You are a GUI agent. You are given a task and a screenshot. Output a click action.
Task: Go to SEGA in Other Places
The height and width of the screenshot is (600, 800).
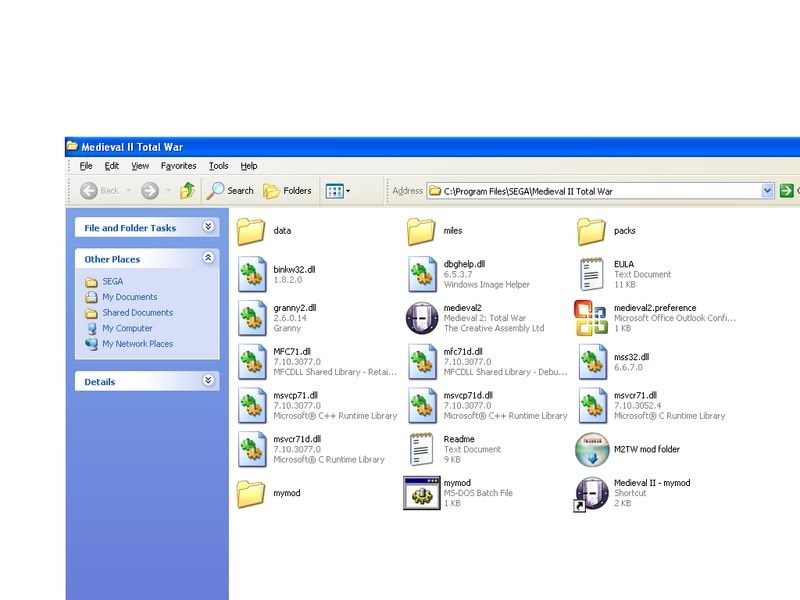105,282
